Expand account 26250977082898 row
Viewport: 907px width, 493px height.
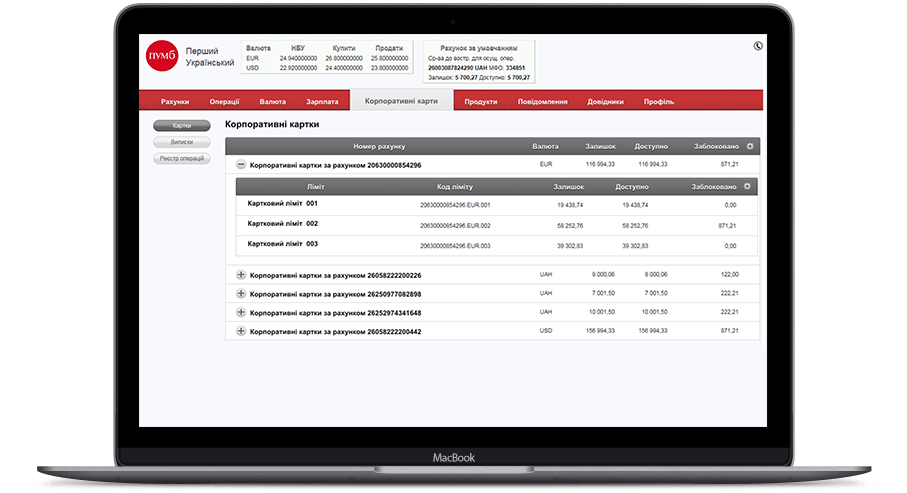(x=241, y=293)
